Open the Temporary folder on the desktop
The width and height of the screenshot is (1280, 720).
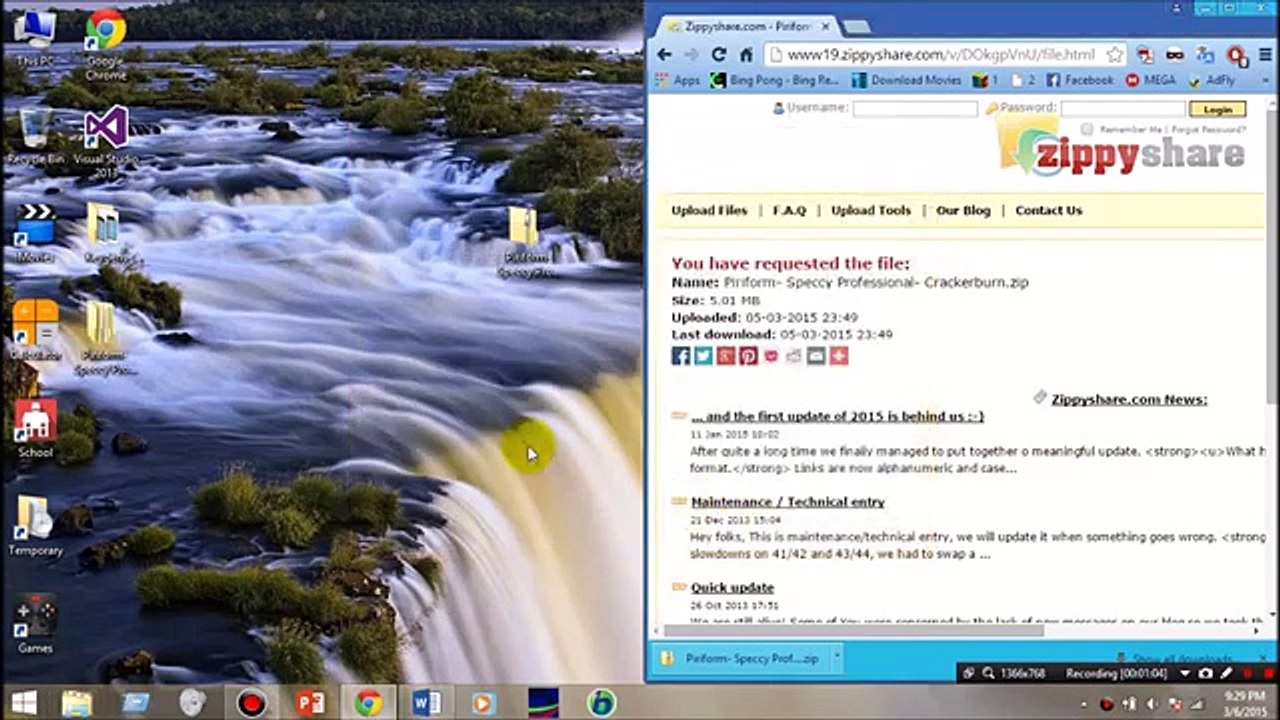[35, 525]
